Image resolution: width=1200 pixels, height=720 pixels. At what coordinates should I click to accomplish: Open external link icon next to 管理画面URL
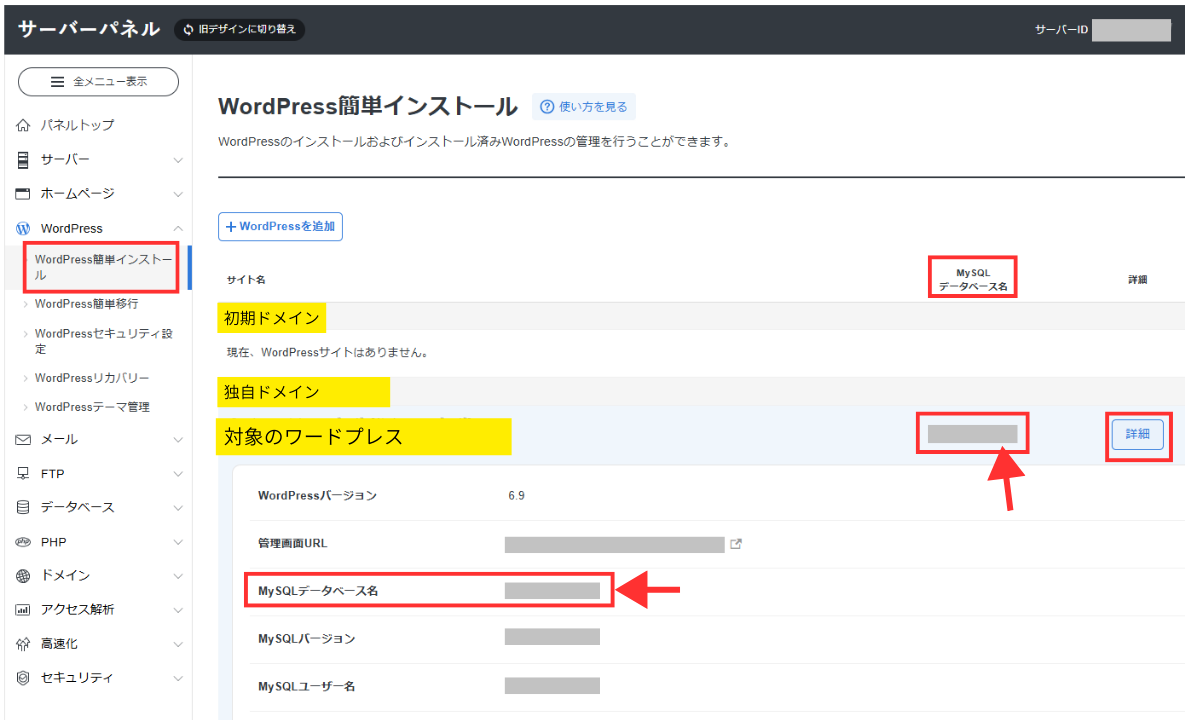737,544
